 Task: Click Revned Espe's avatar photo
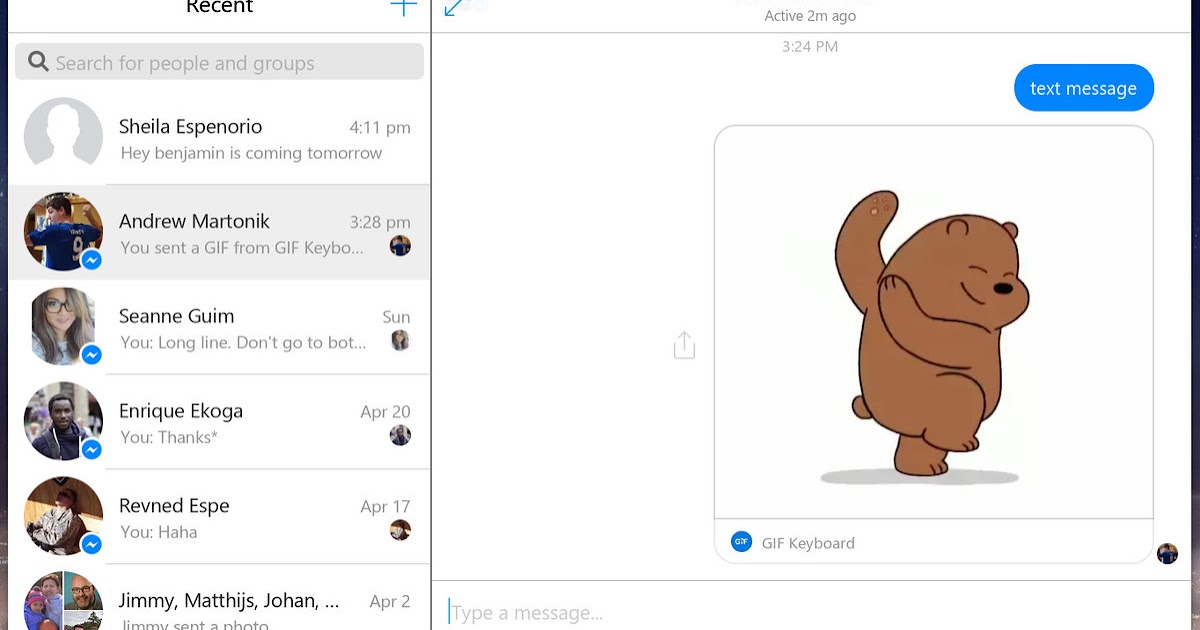click(x=63, y=517)
